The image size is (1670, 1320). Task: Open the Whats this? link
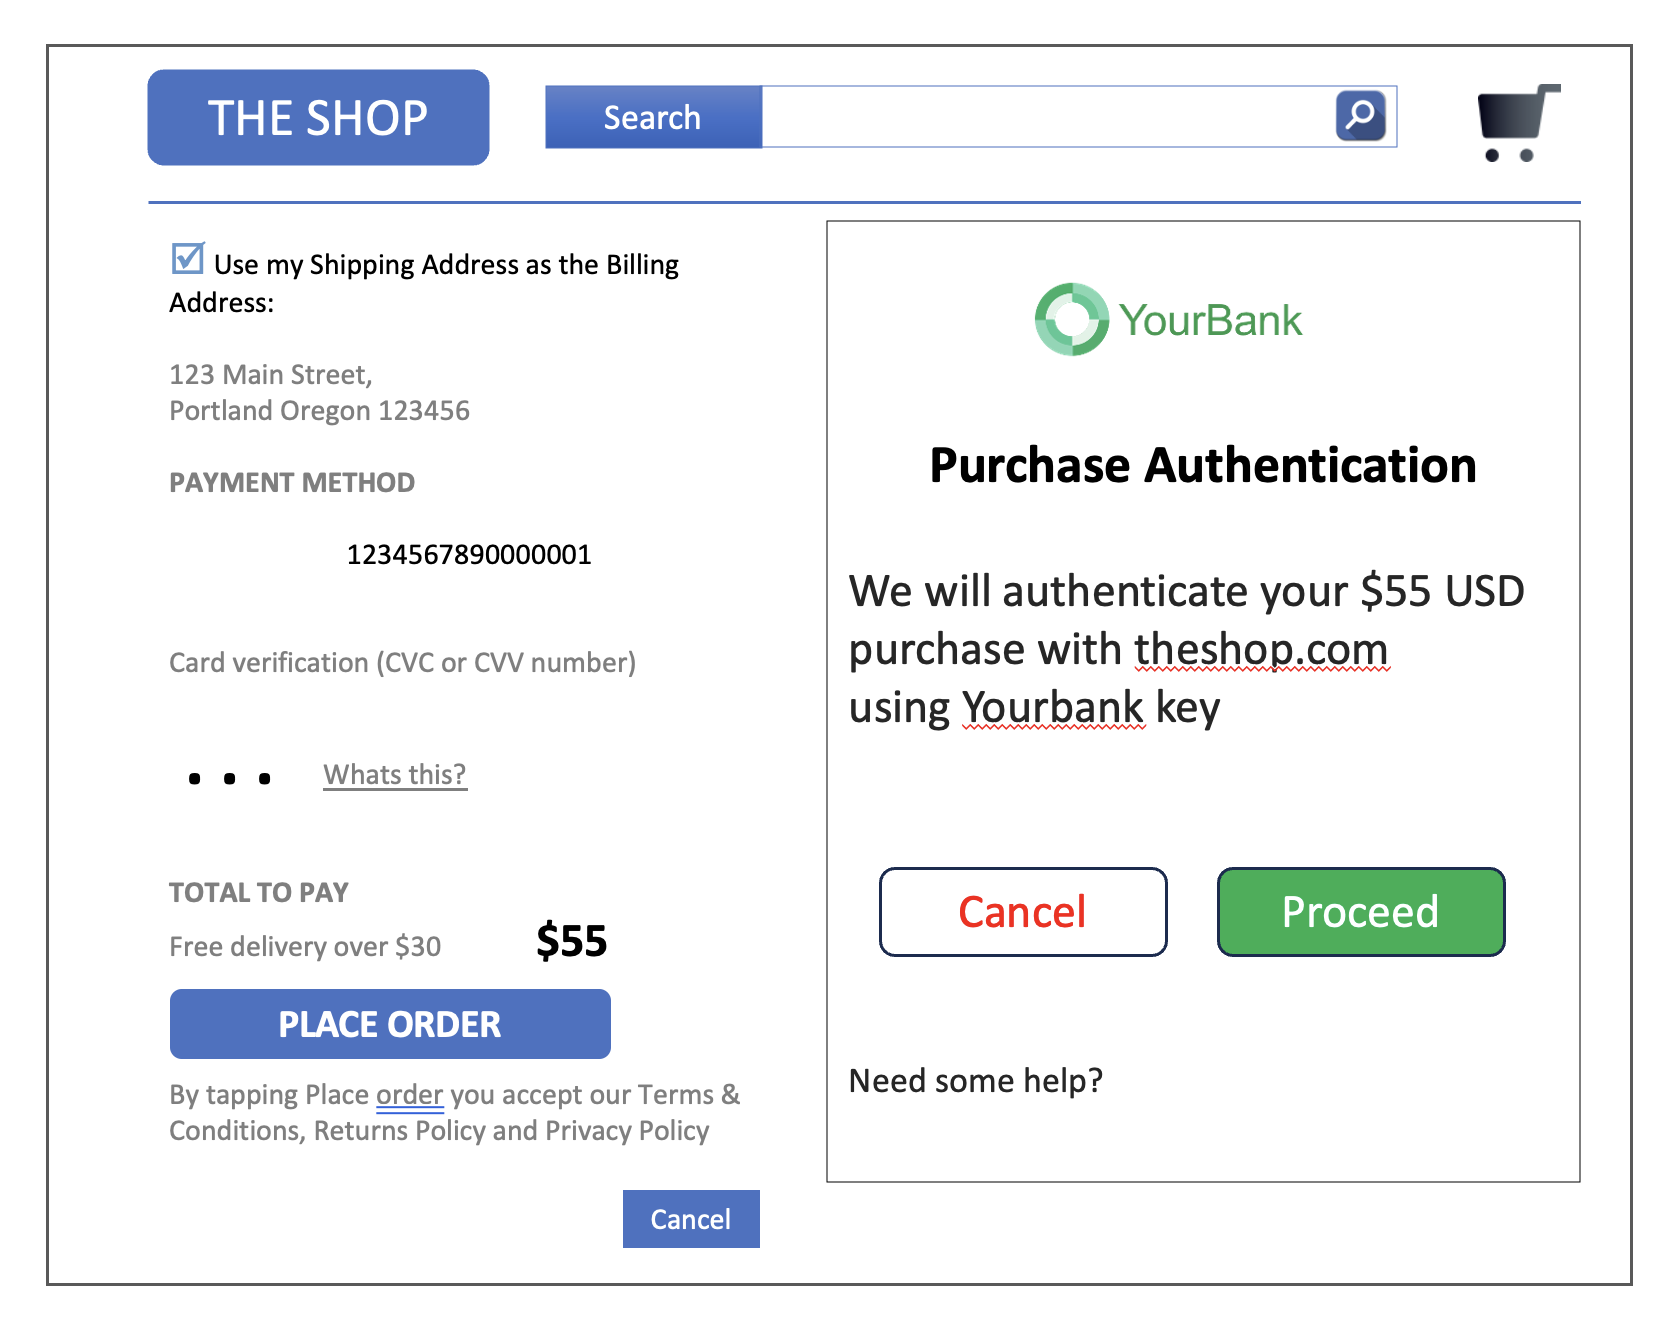point(395,775)
